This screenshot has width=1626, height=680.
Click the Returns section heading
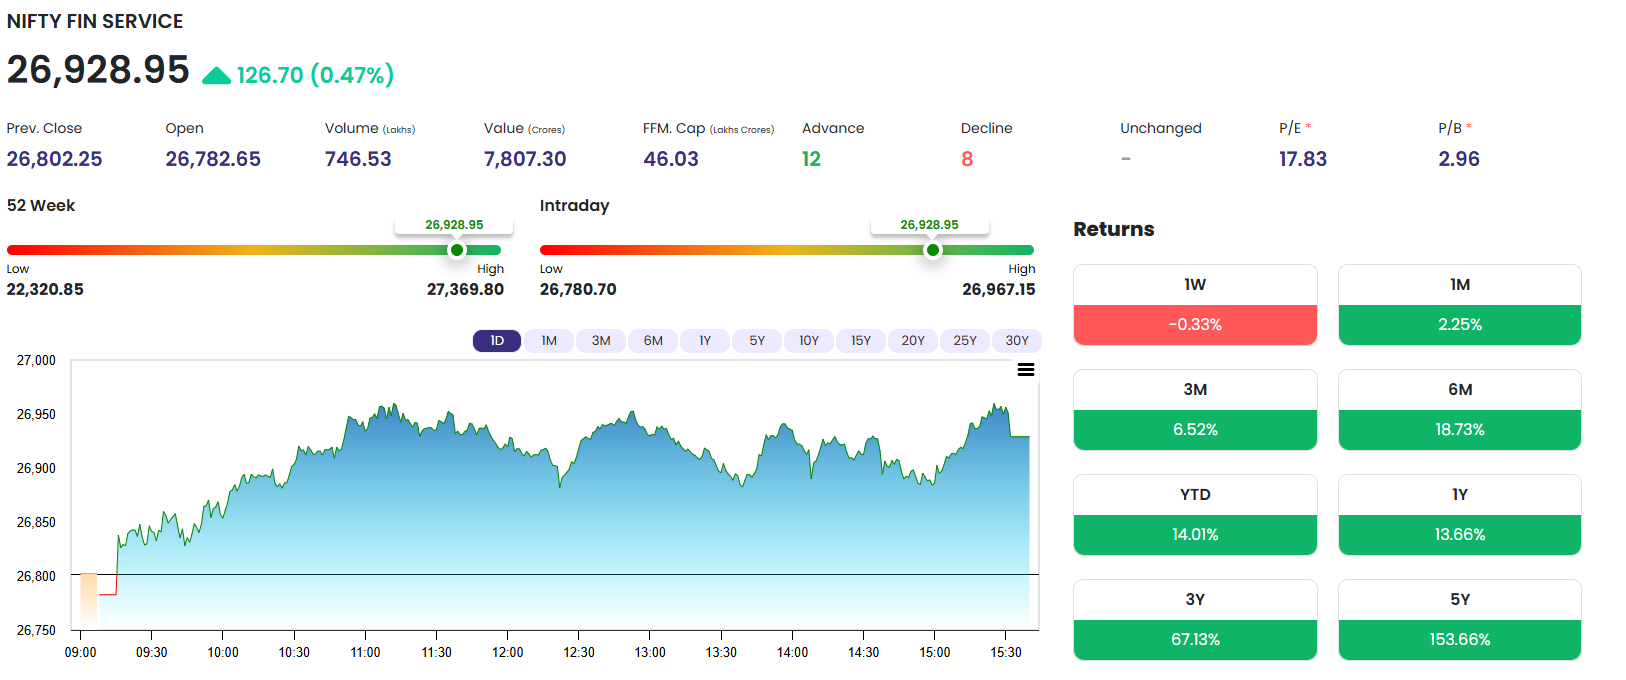point(1114,229)
